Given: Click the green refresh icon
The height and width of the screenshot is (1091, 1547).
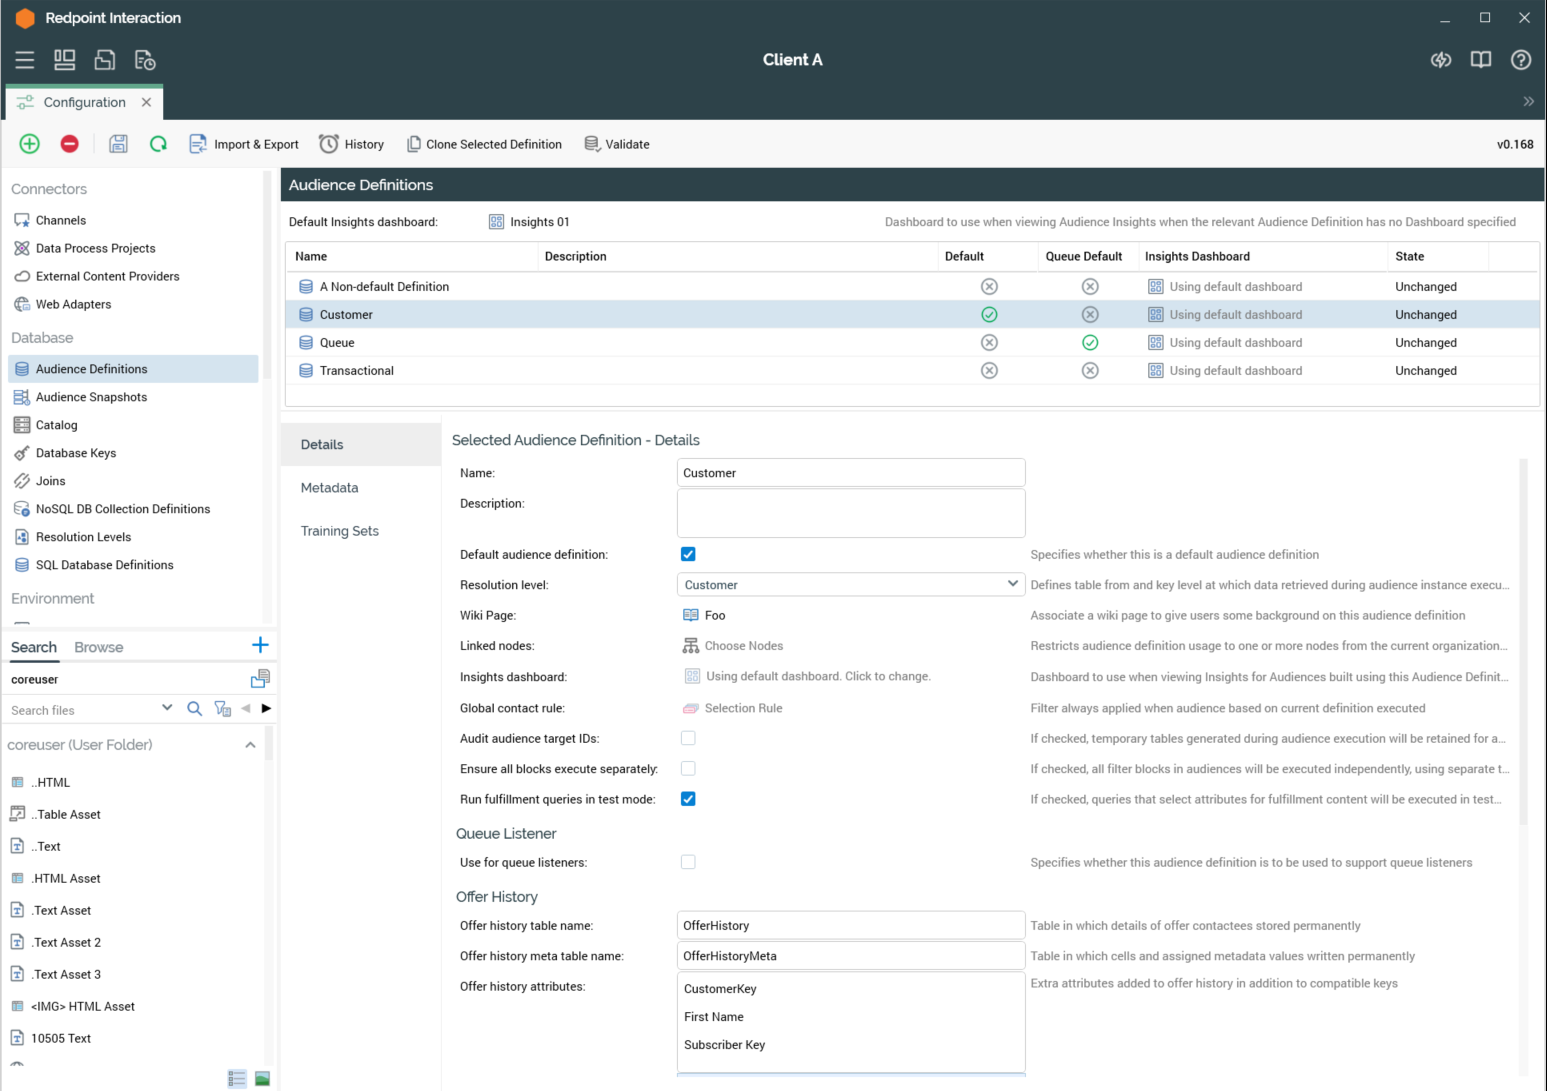Looking at the screenshot, I should coord(158,144).
